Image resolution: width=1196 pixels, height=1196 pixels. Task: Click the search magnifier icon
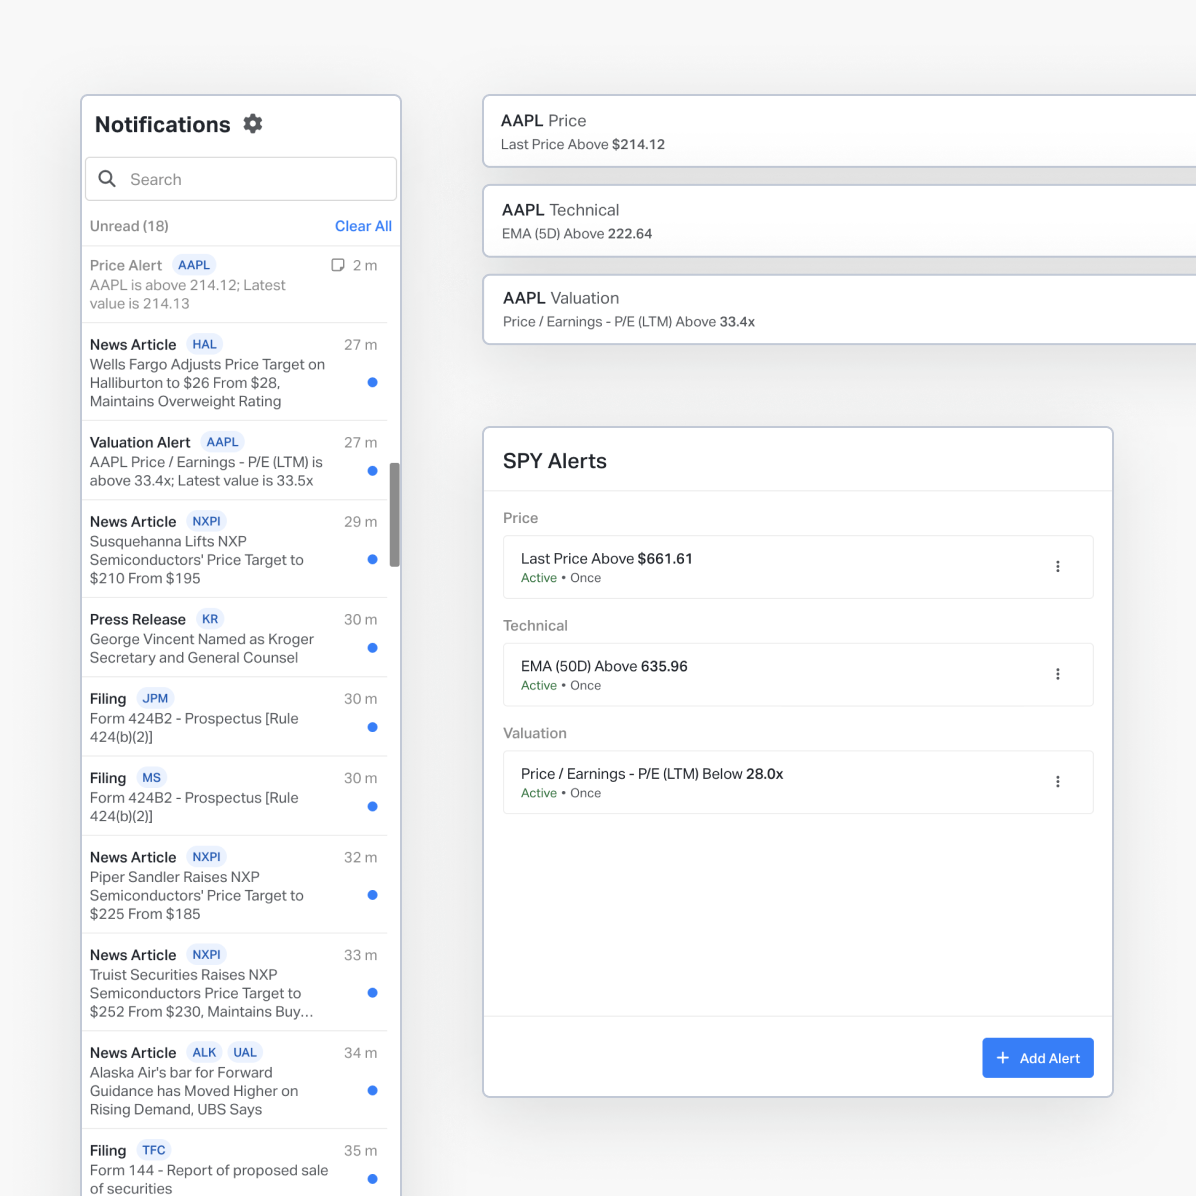[108, 178]
